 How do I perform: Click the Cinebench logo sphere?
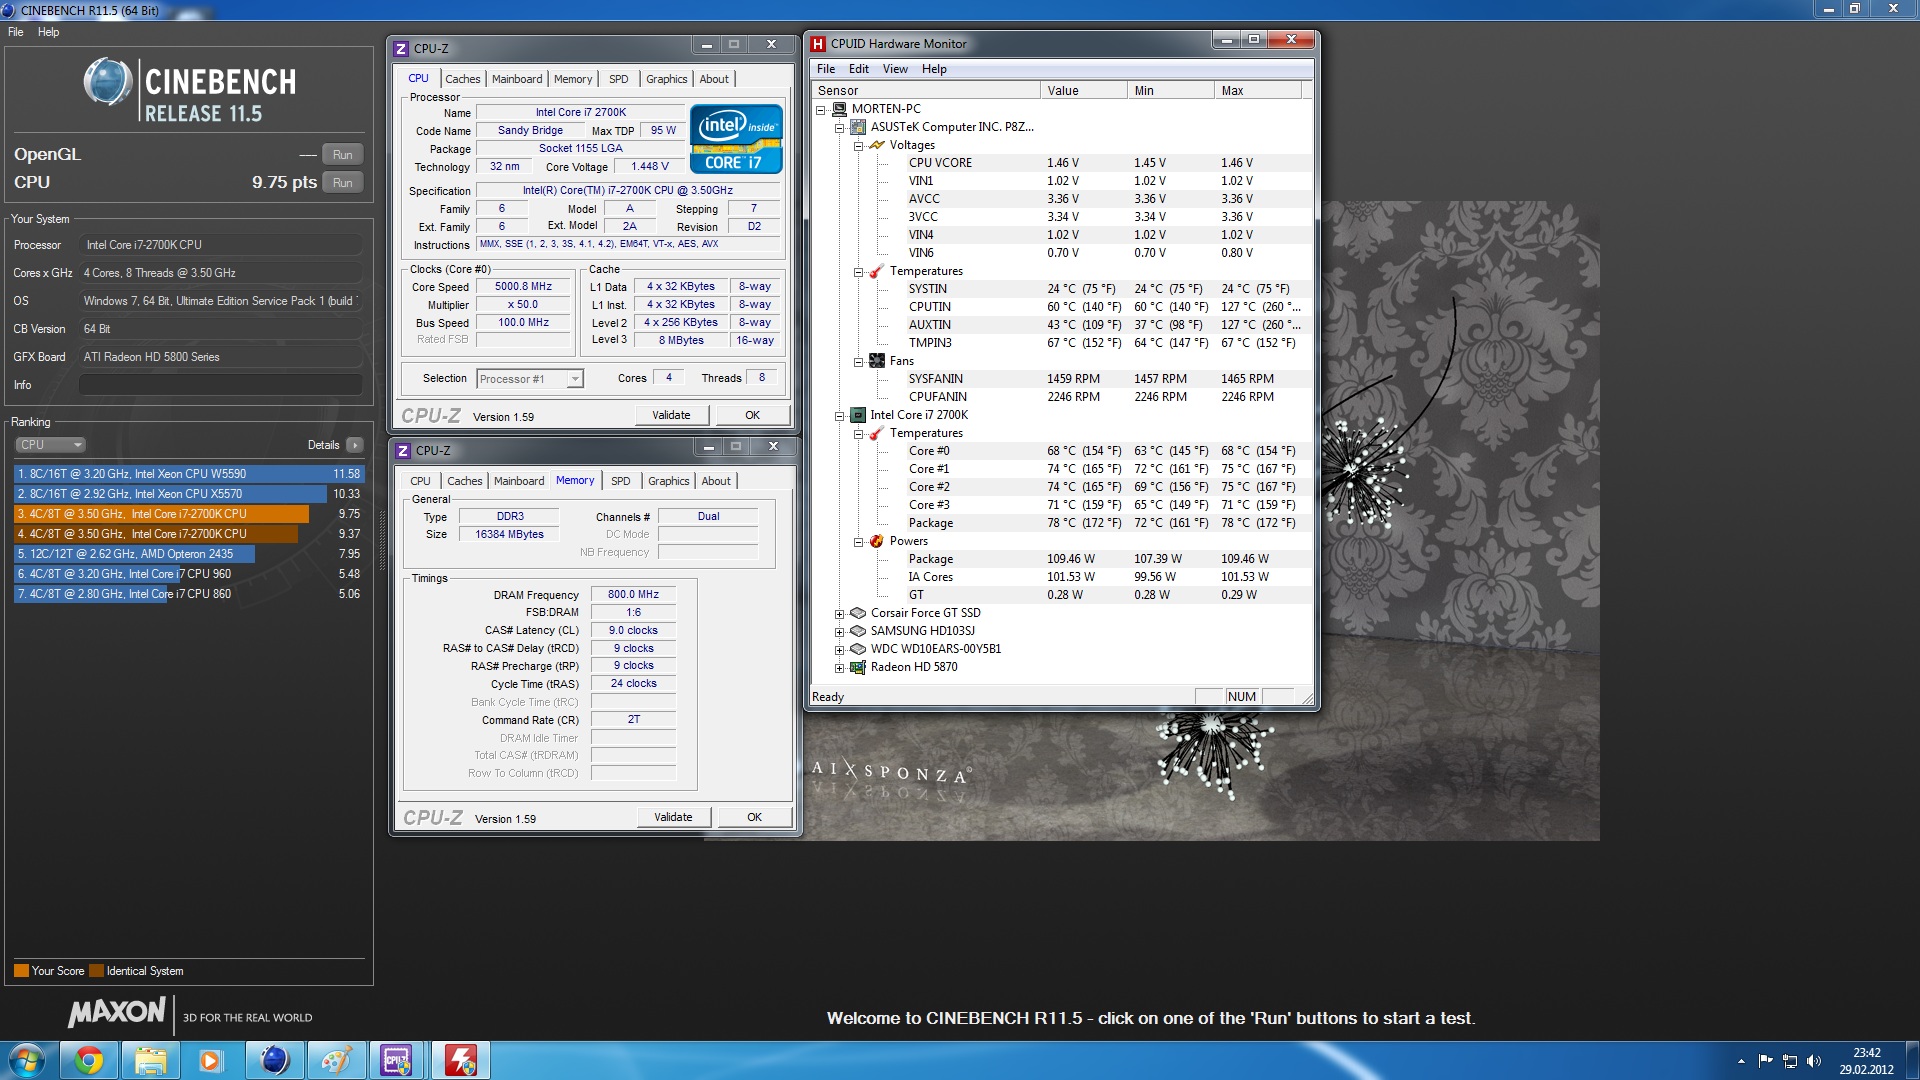[108, 82]
